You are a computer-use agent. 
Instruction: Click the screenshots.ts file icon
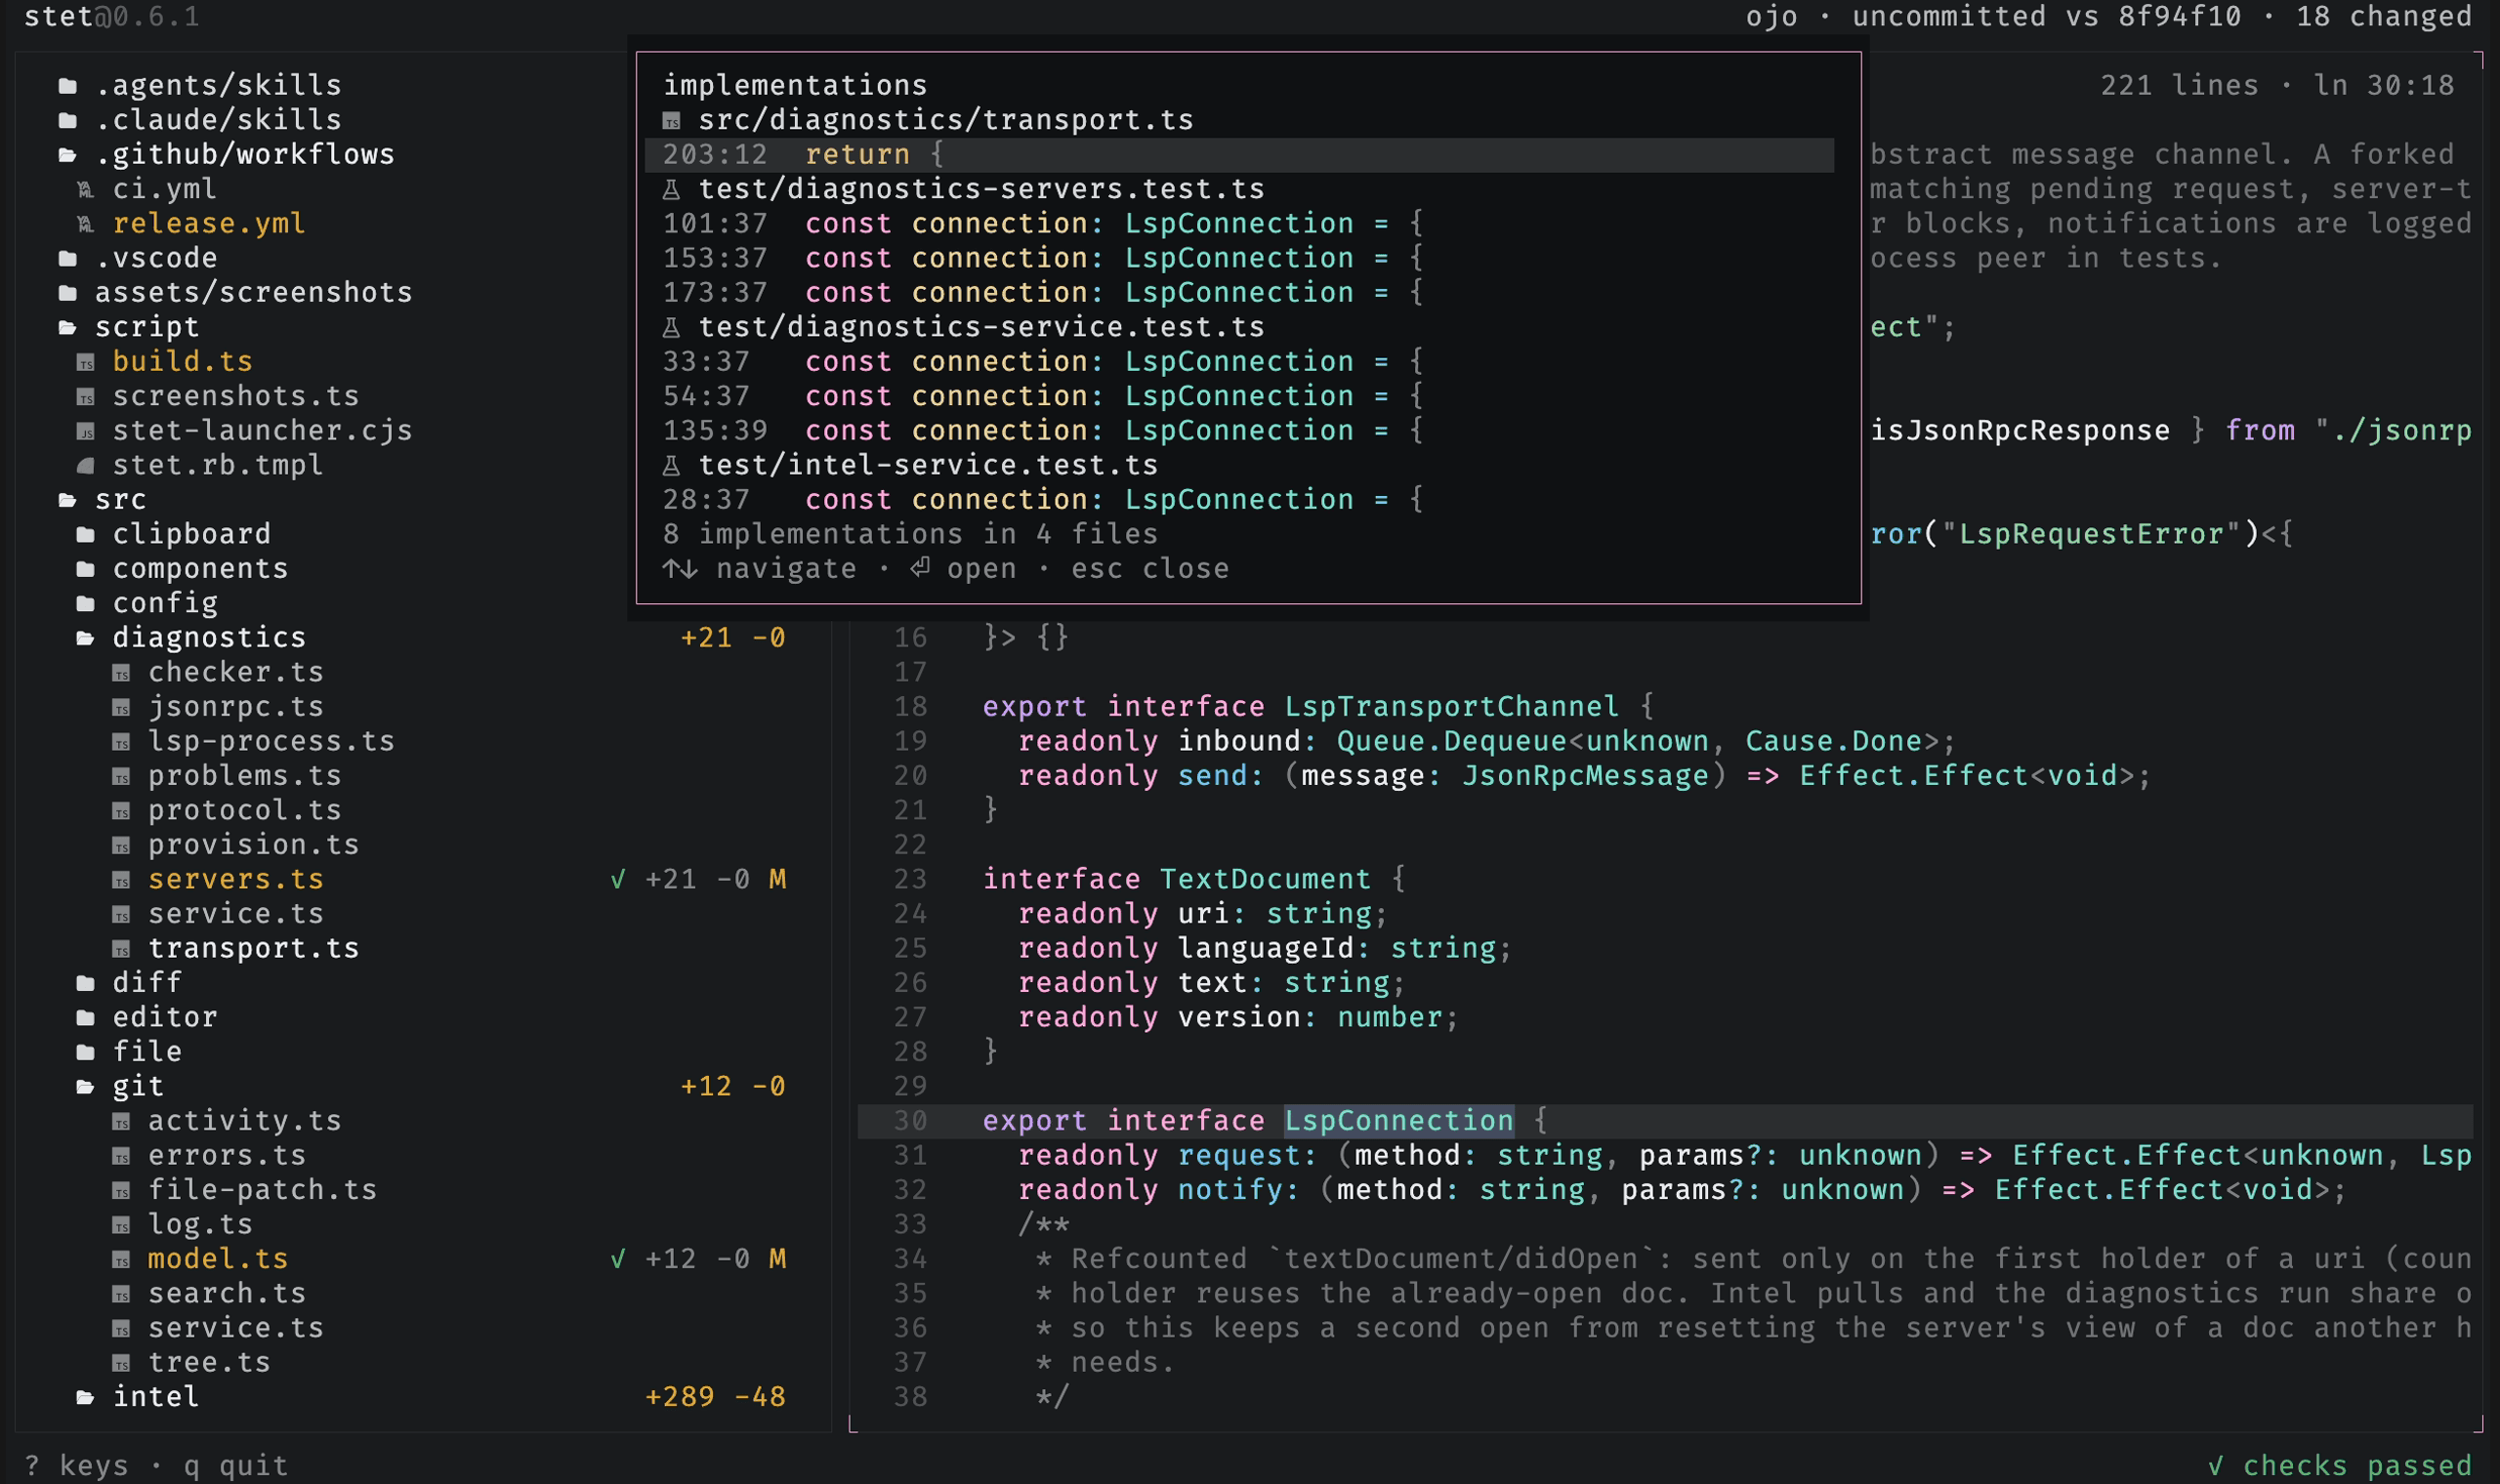[x=85, y=397]
